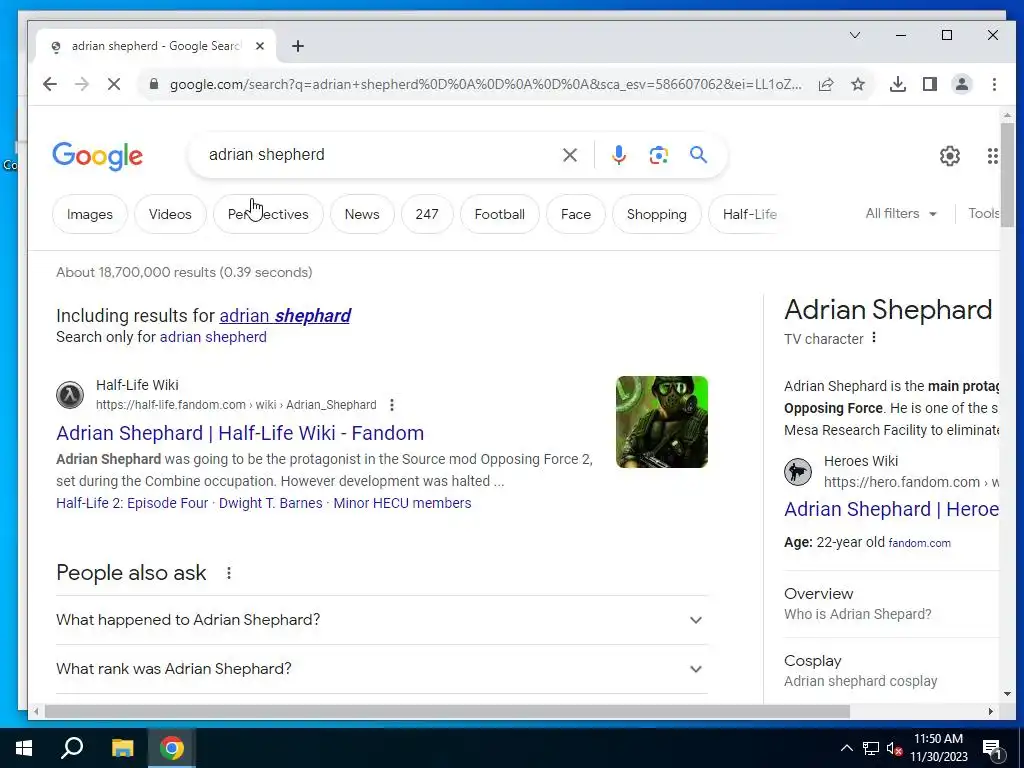The width and height of the screenshot is (1024, 768).
Task: Select the 247 filter chip
Action: (427, 214)
